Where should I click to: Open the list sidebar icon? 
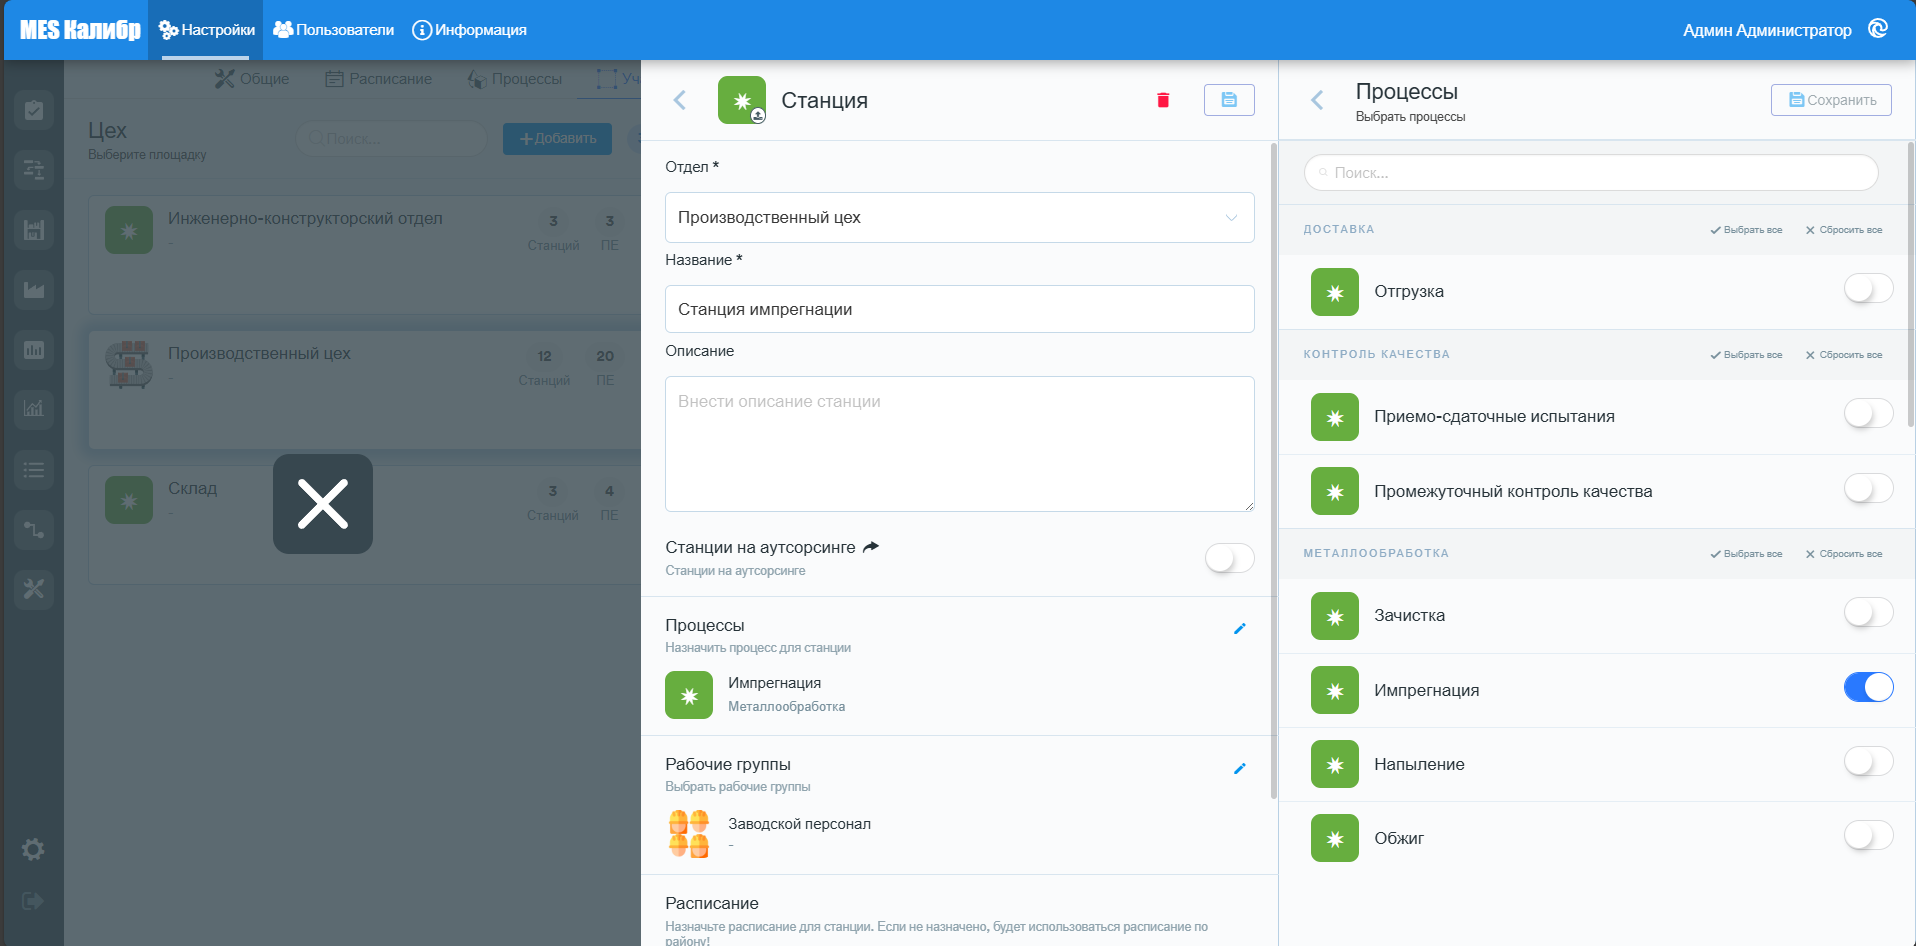coord(34,469)
